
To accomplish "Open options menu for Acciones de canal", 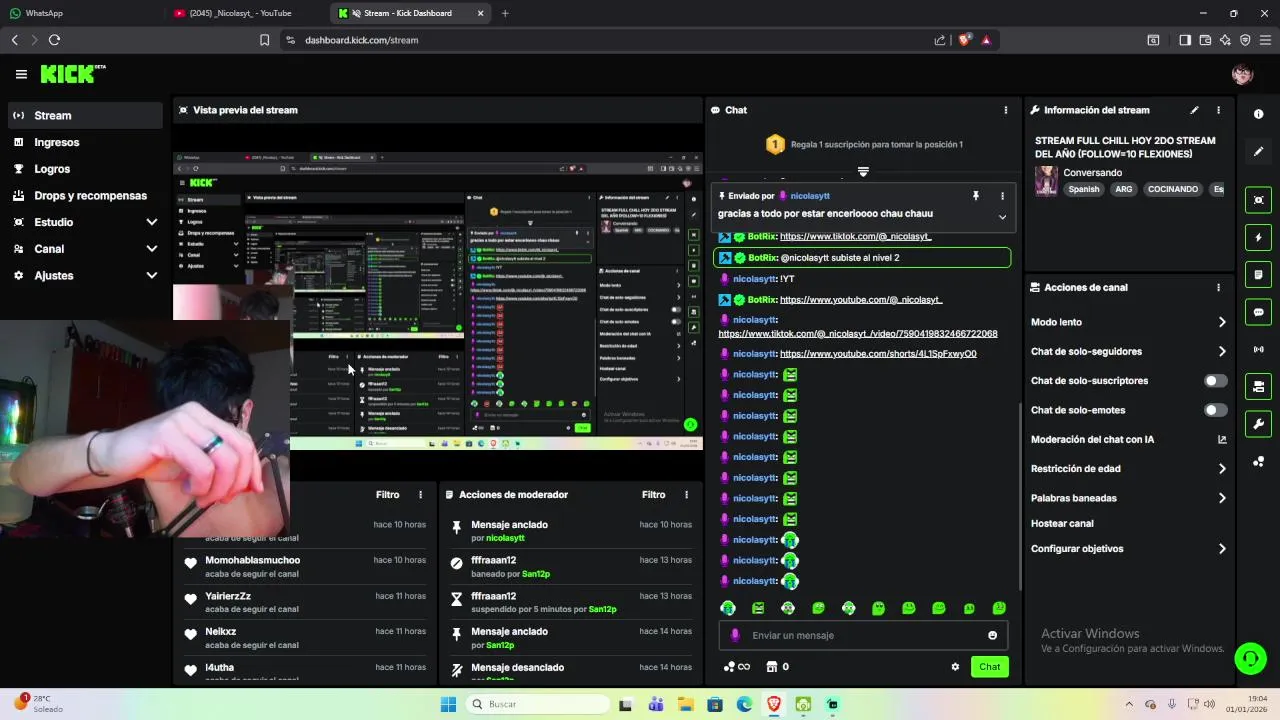I will pyautogui.click(x=1218, y=287).
